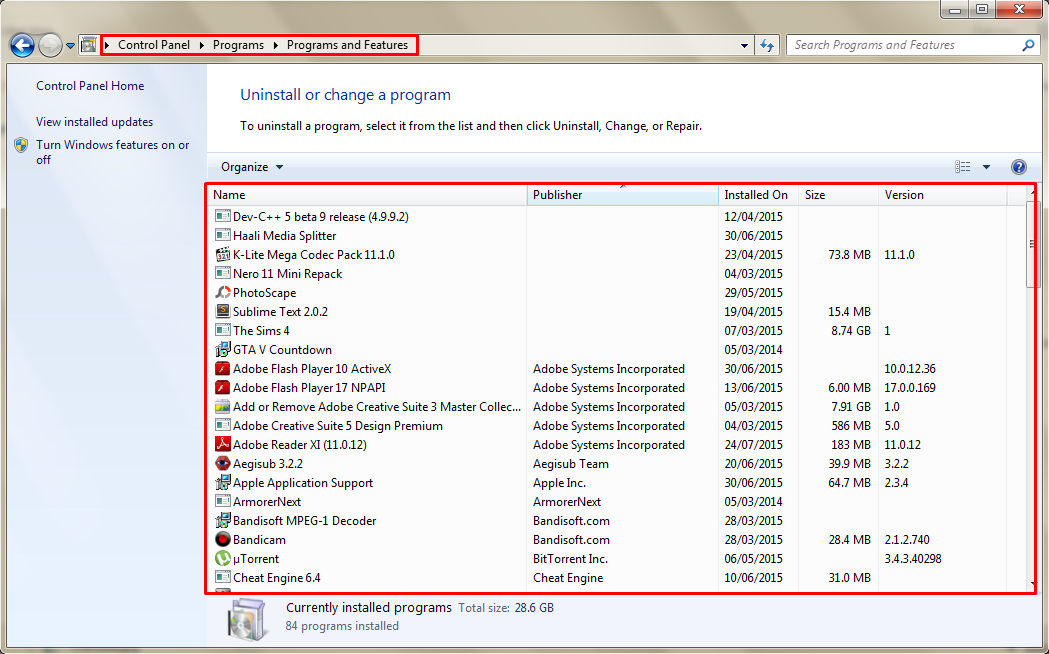Click the Forward navigation arrow button
Image resolution: width=1049 pixels, height=654 pixels.
pos(50,45)
